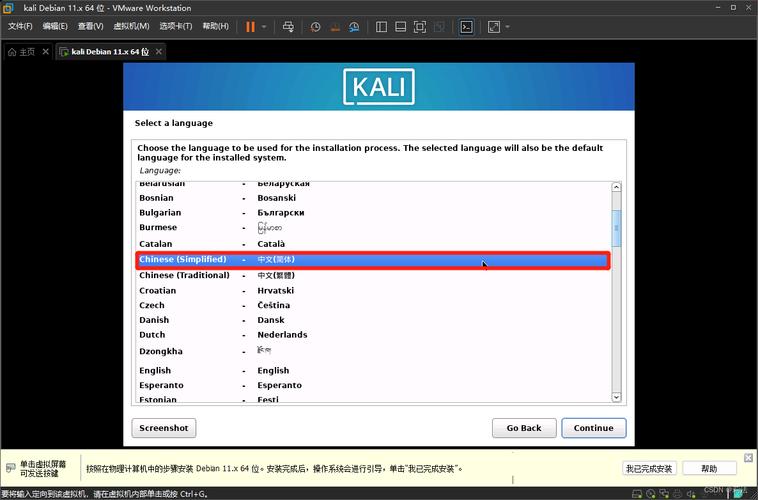Pick Danish from the language list
This screenshot has height=500, width=758.
(x=371, y=320)
